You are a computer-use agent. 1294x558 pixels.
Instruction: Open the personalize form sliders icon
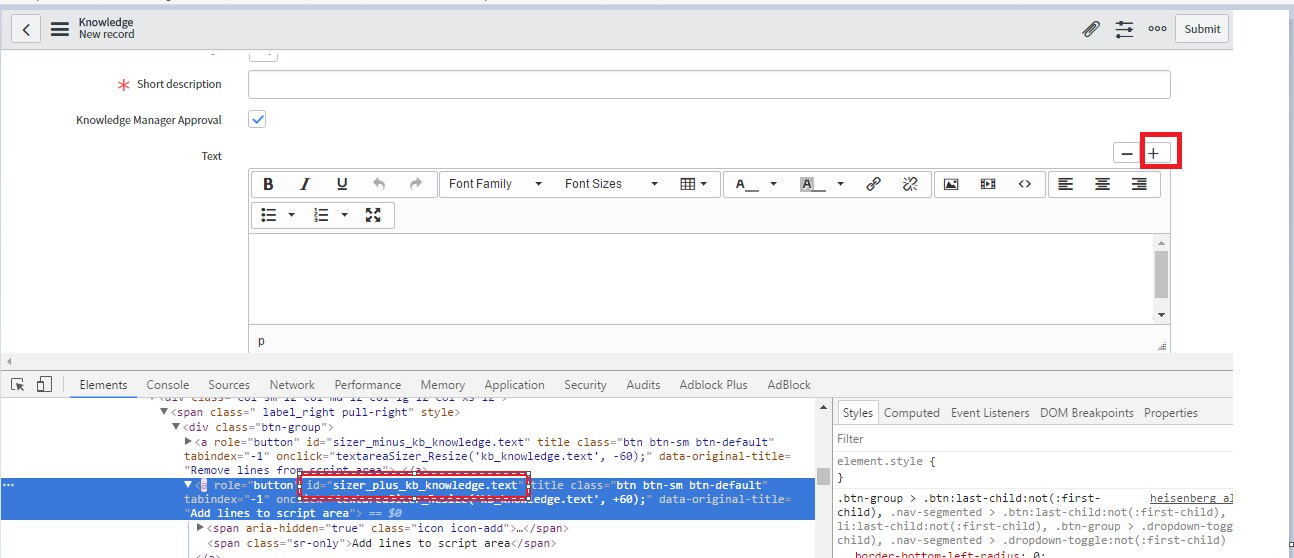pyautogui.click(x=1124, y=29)
